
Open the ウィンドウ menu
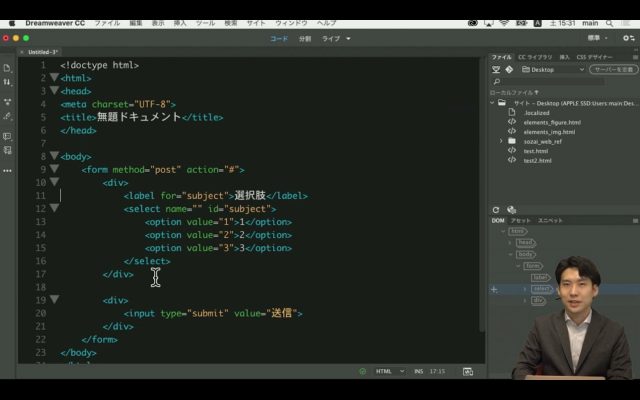[x=291, y=23]
